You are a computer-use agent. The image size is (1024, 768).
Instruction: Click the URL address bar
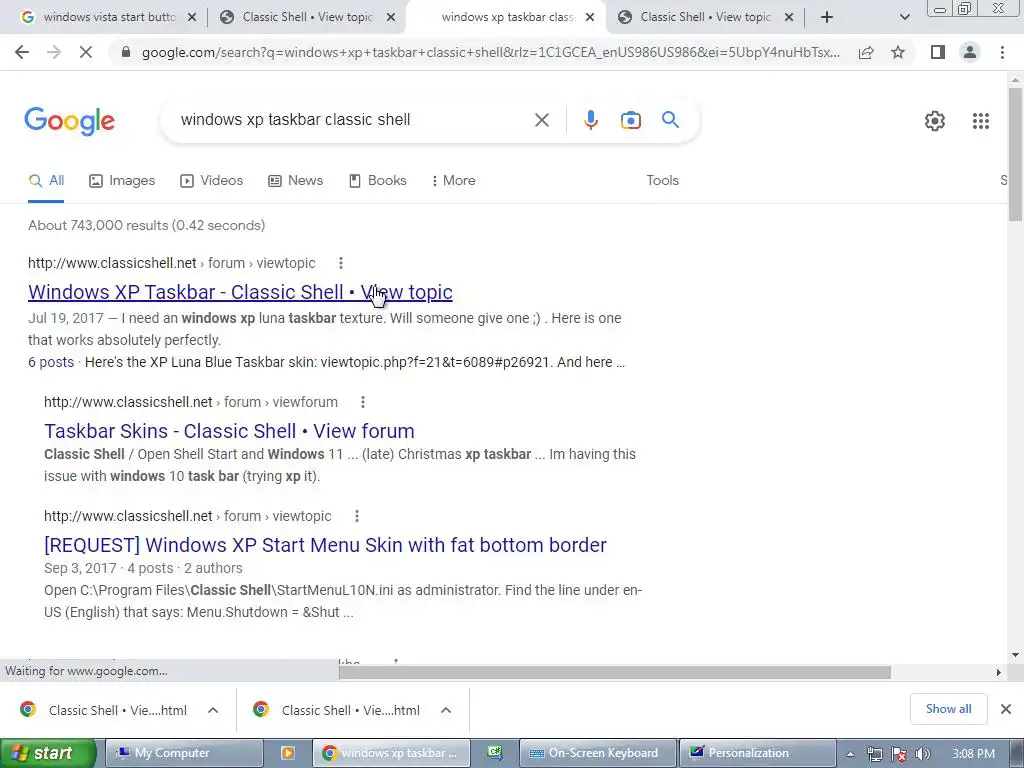click(x=490, y=52)
